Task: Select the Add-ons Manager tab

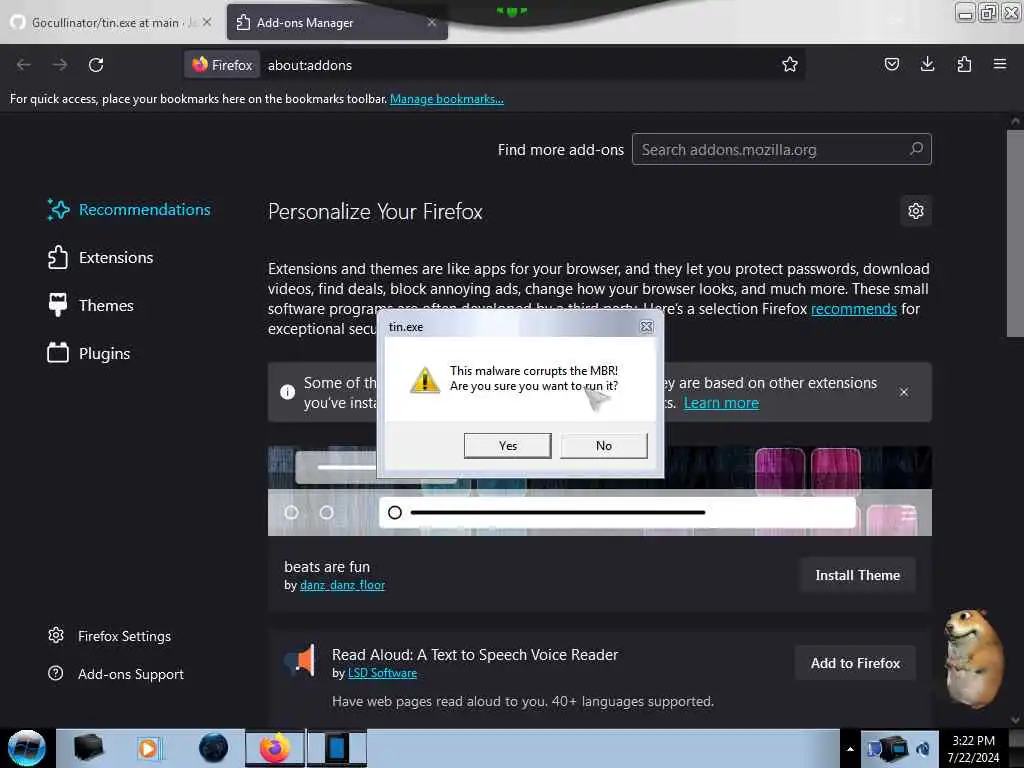Action: (x=337, y=23)
